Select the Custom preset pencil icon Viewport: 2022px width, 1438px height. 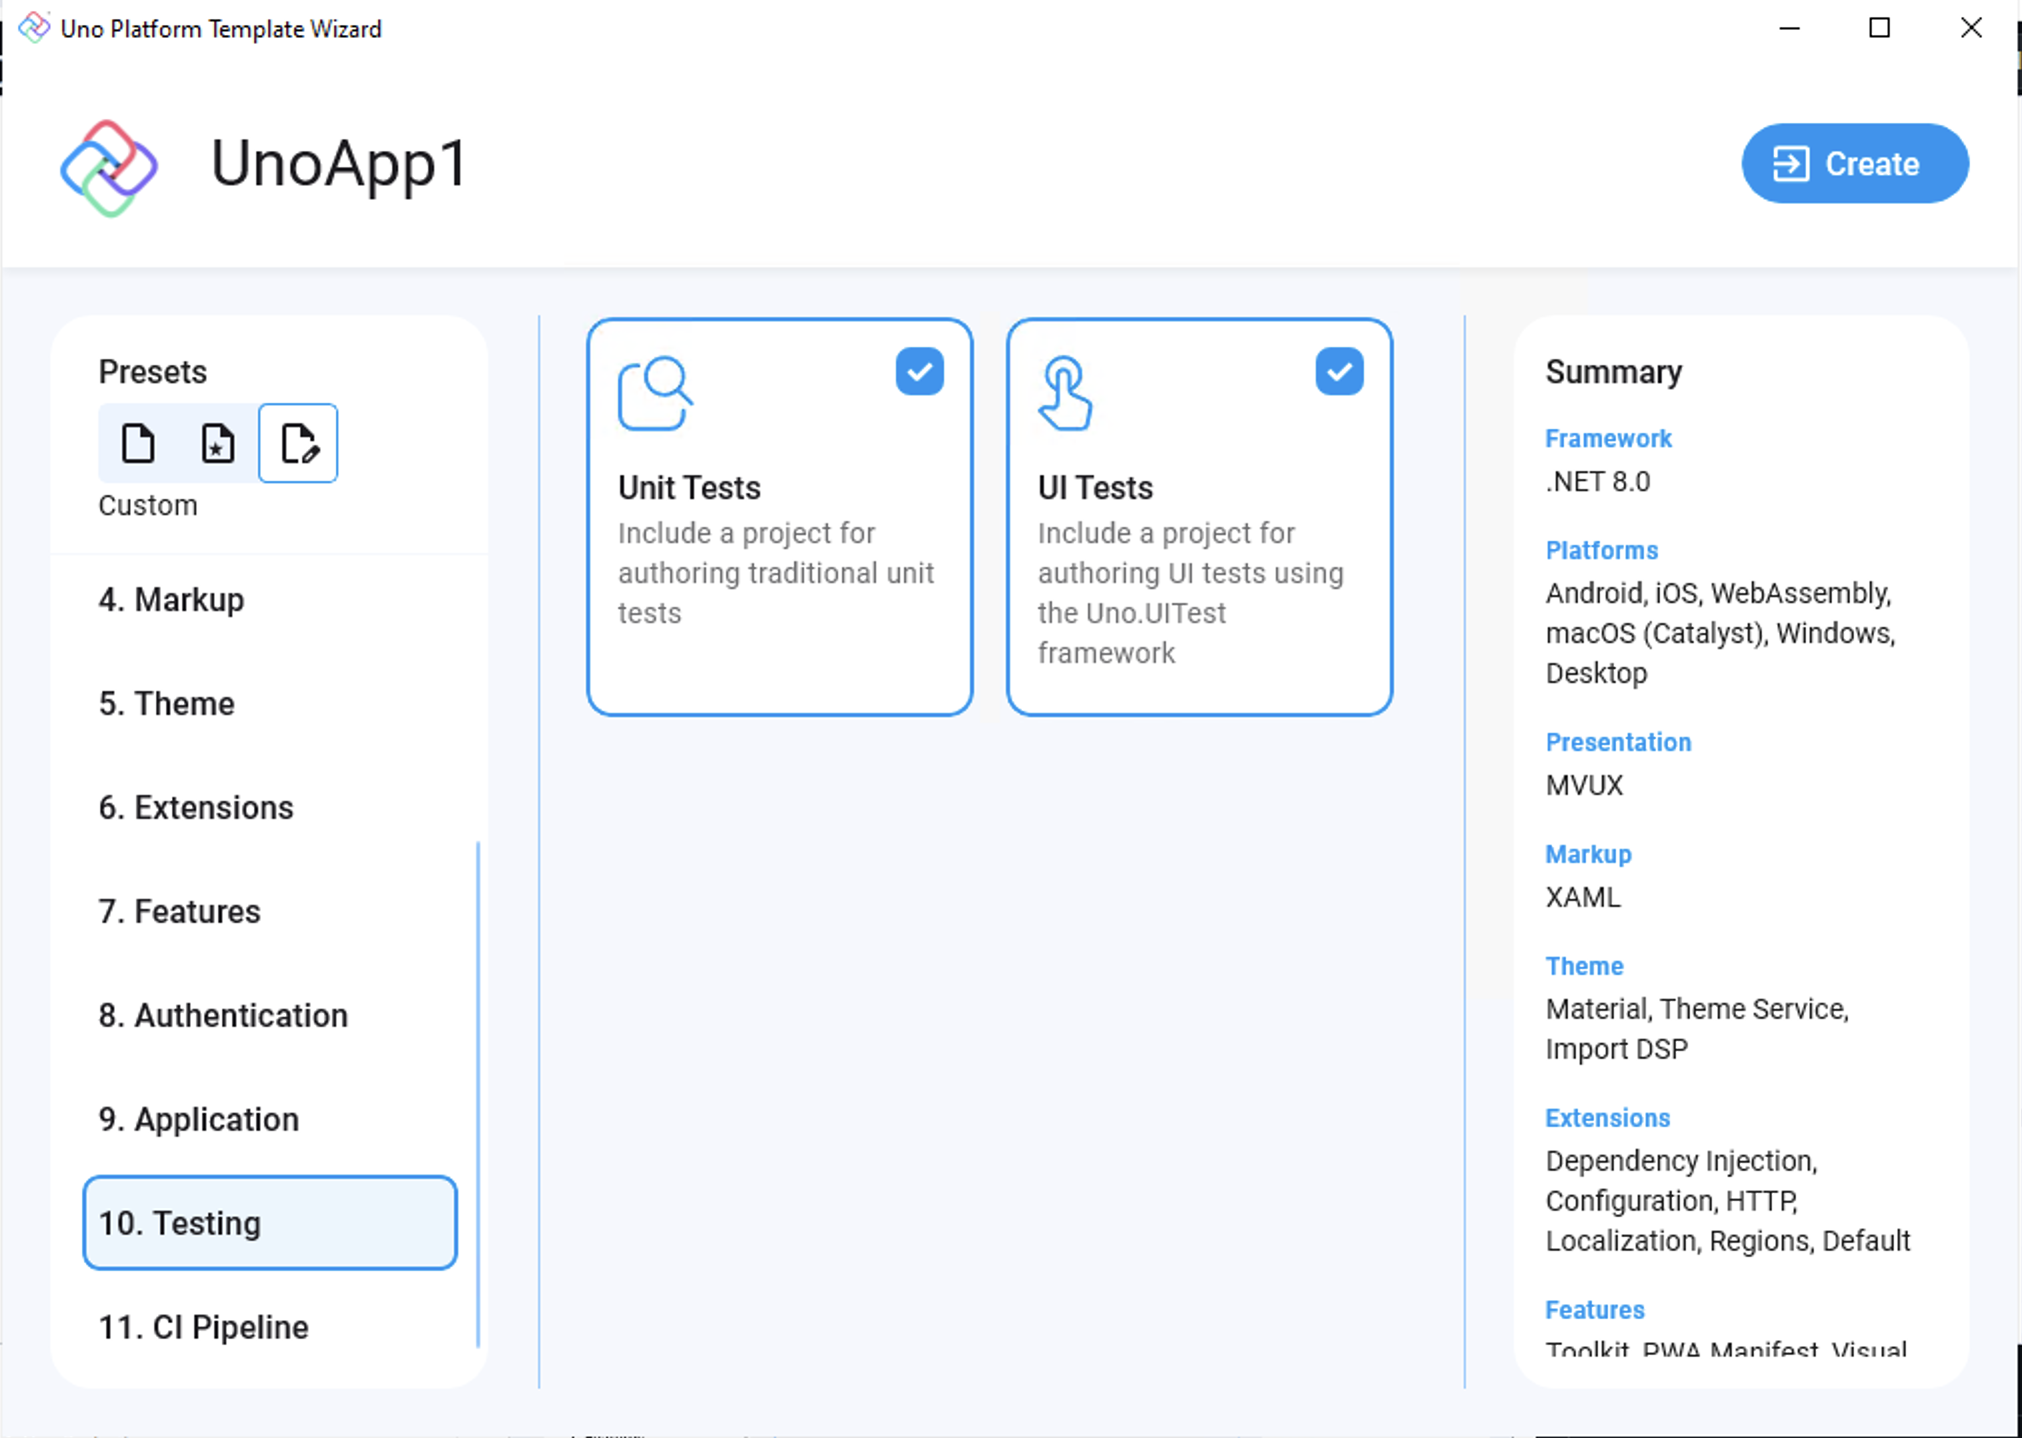pos(298,443)
